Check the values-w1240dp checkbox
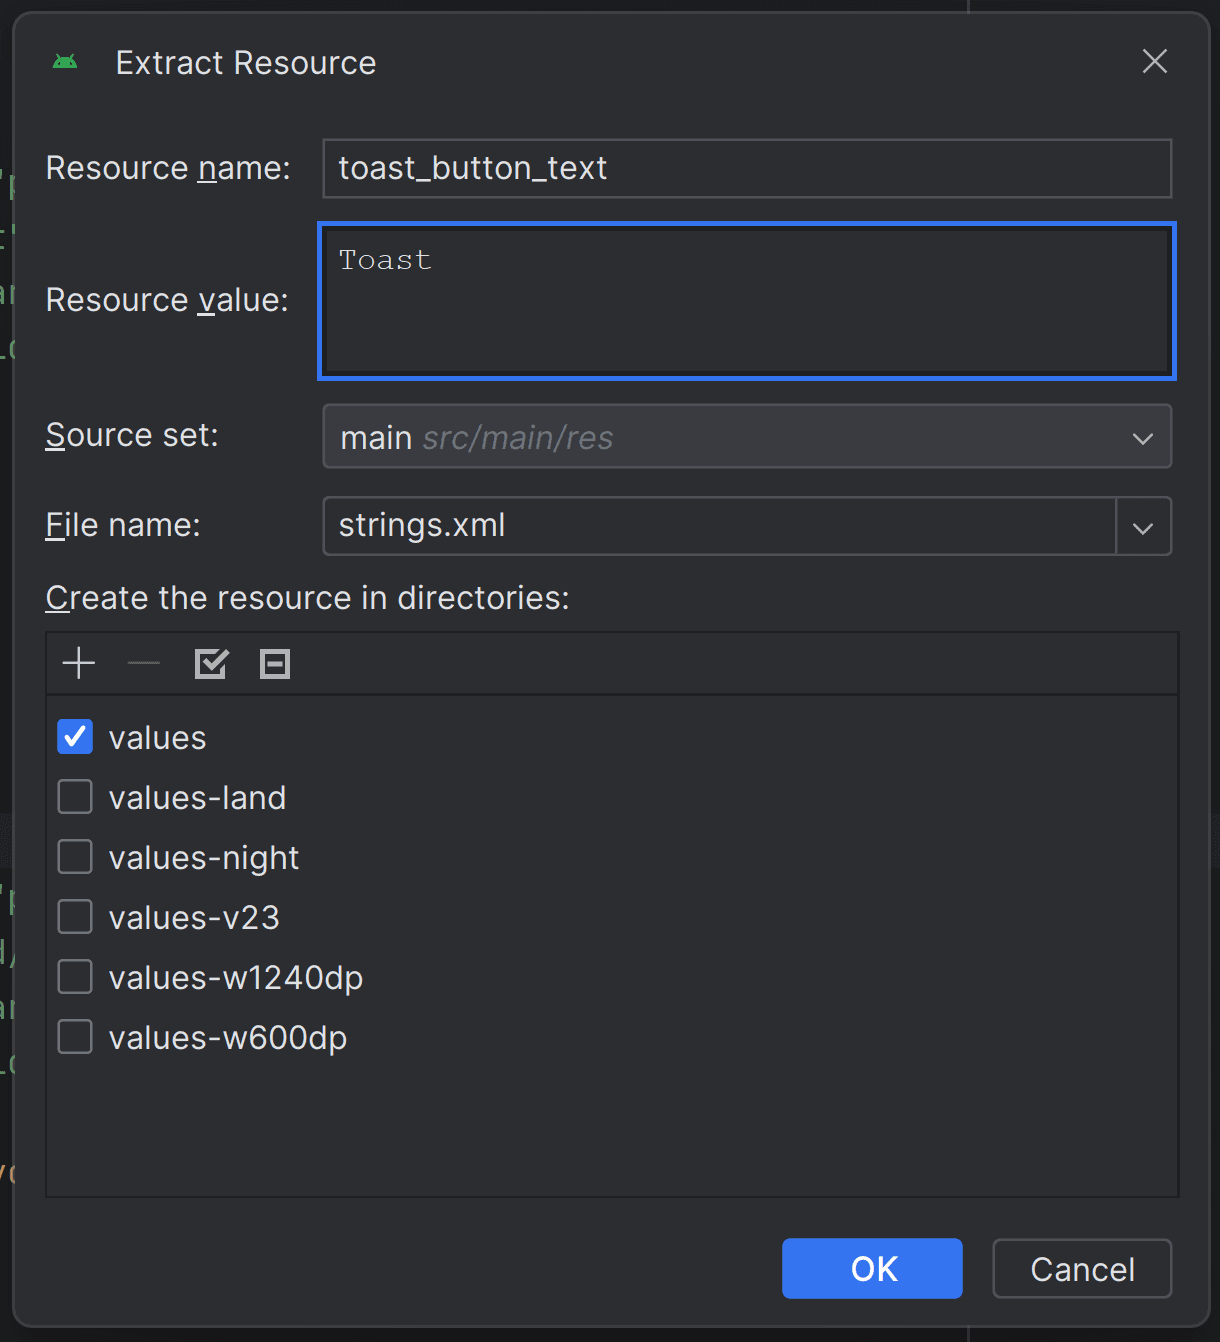Screen dimensions: 1220x1342 click(x=75, y=977)
